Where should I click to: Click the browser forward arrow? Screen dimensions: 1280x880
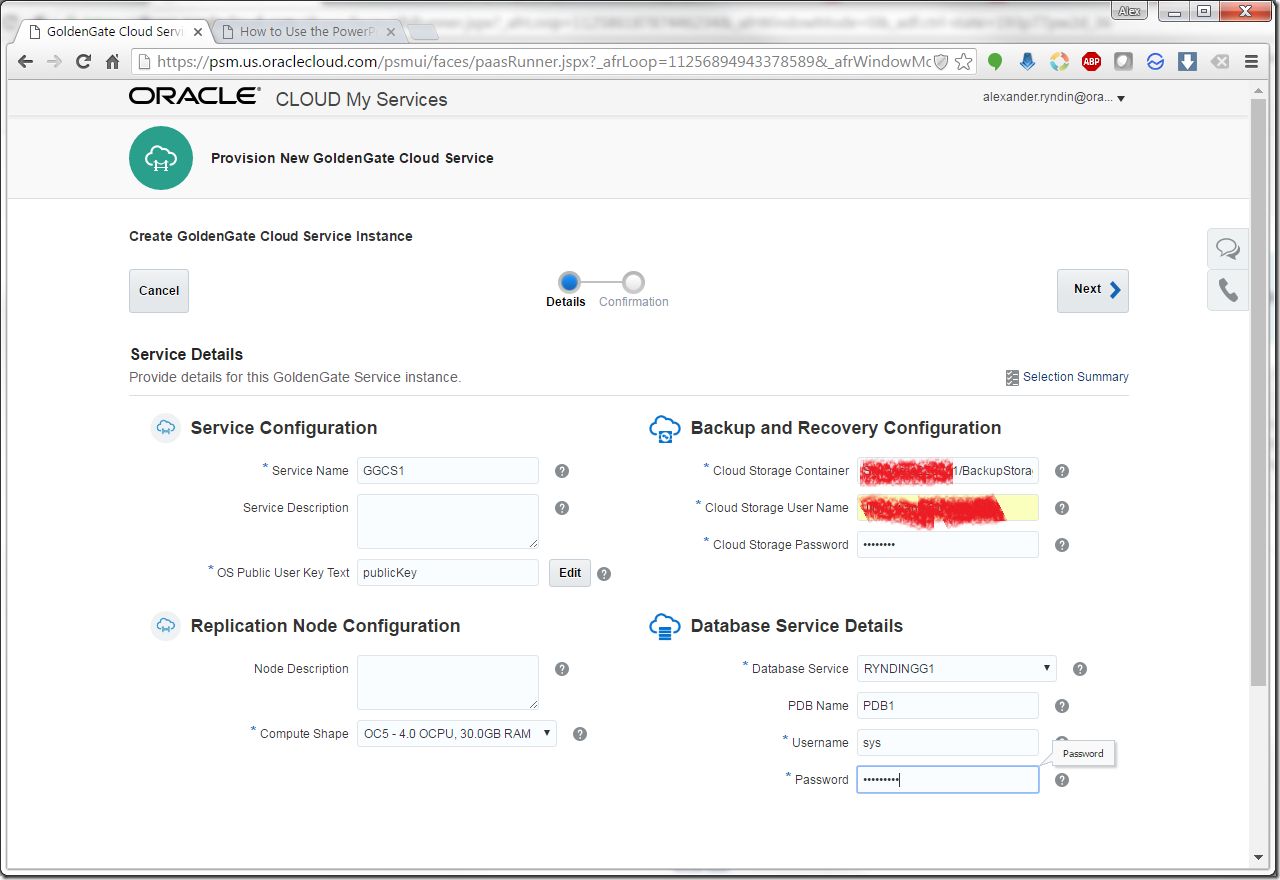coord(54,62)
